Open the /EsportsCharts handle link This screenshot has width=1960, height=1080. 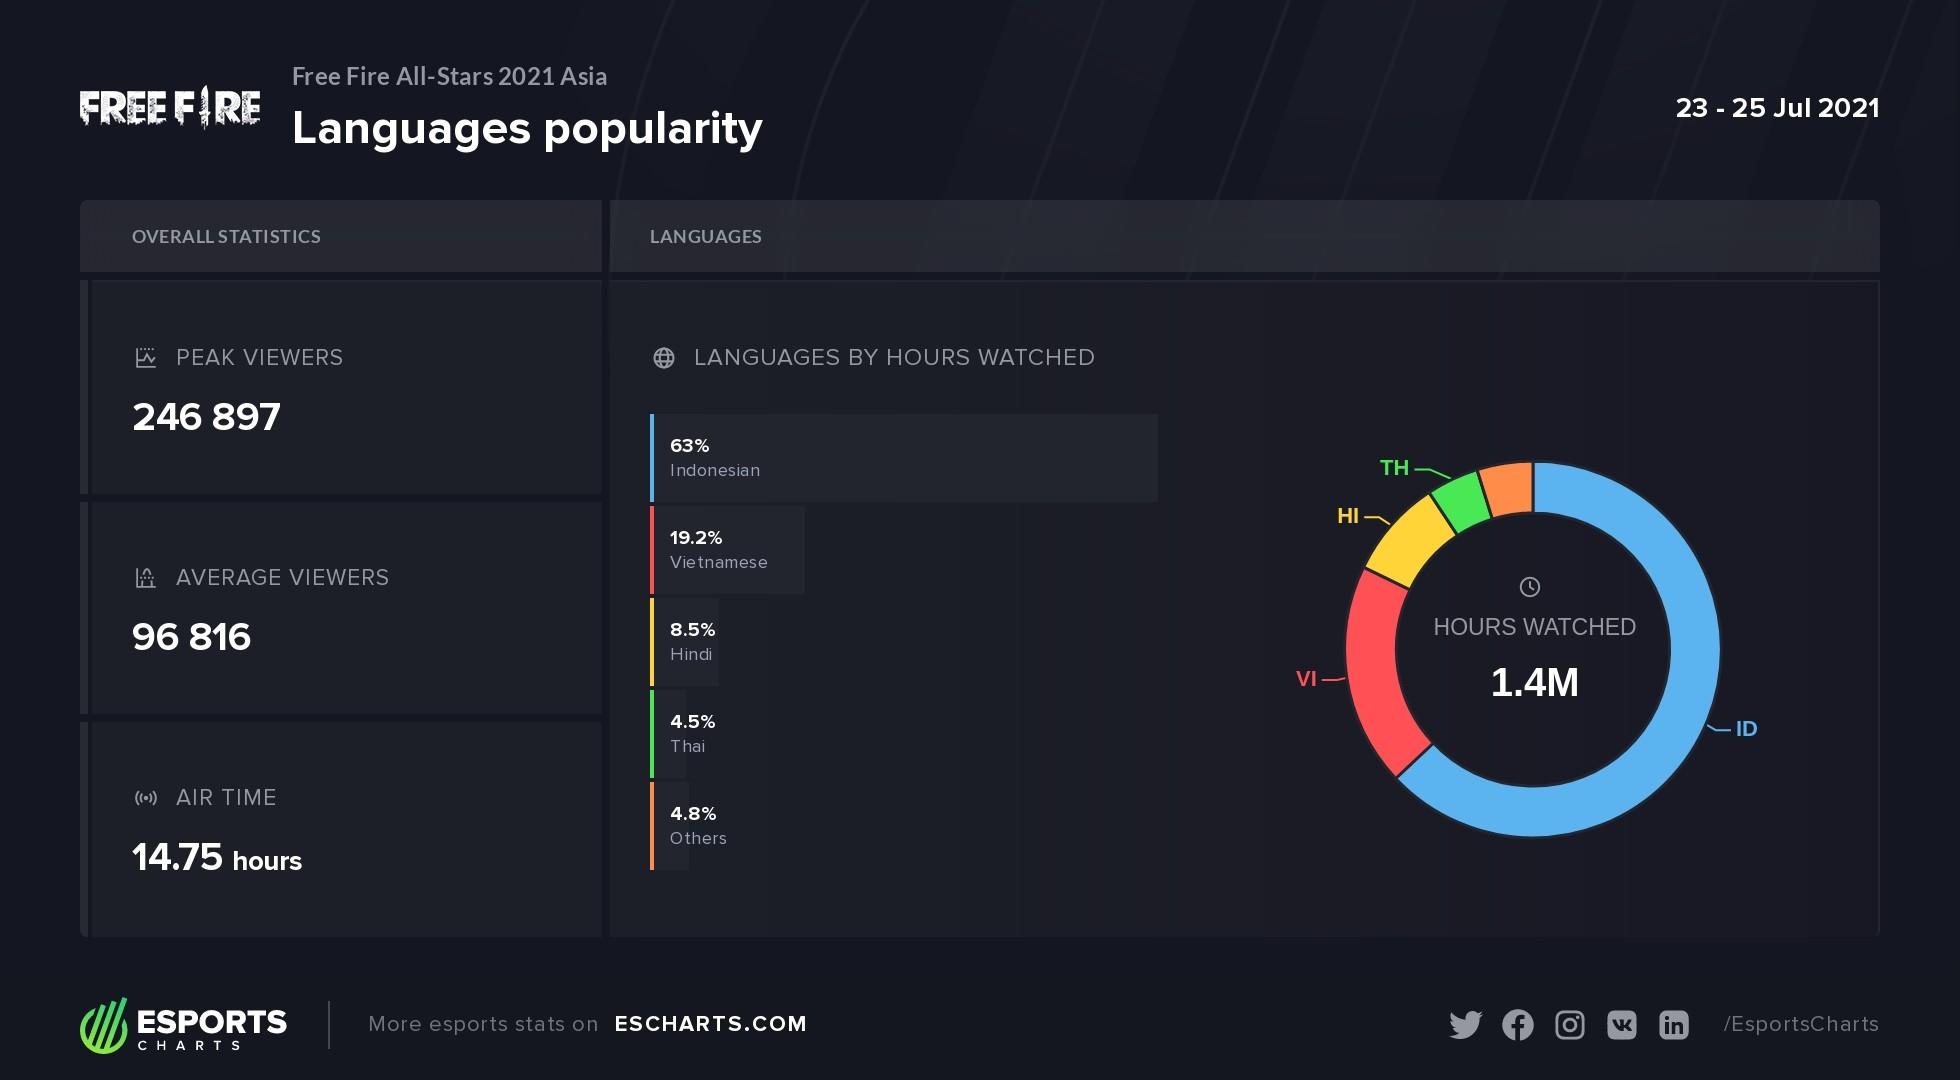click(1801, 1024)
